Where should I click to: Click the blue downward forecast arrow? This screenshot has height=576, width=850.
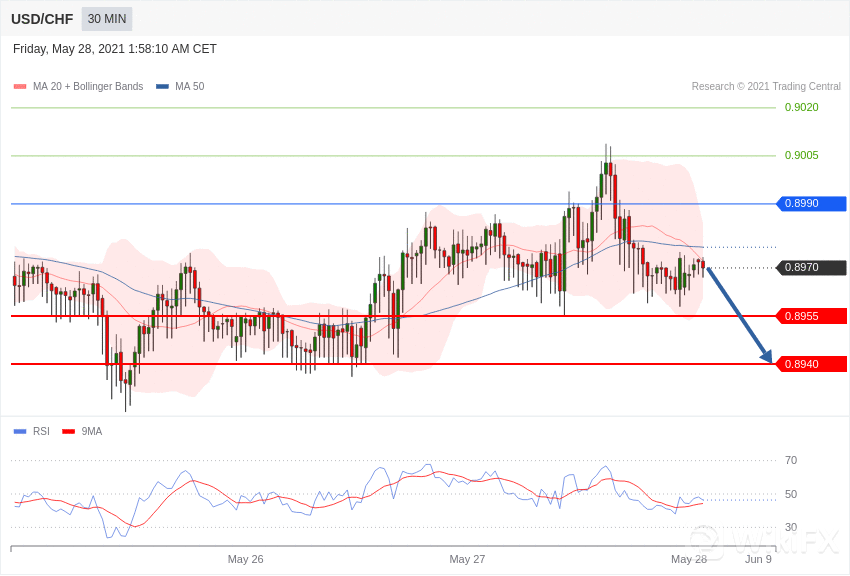point(739,315)
